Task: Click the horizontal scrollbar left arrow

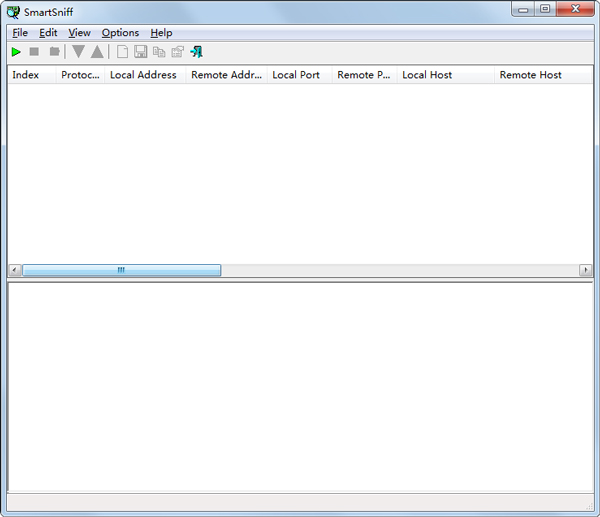Action: (15, 270)
